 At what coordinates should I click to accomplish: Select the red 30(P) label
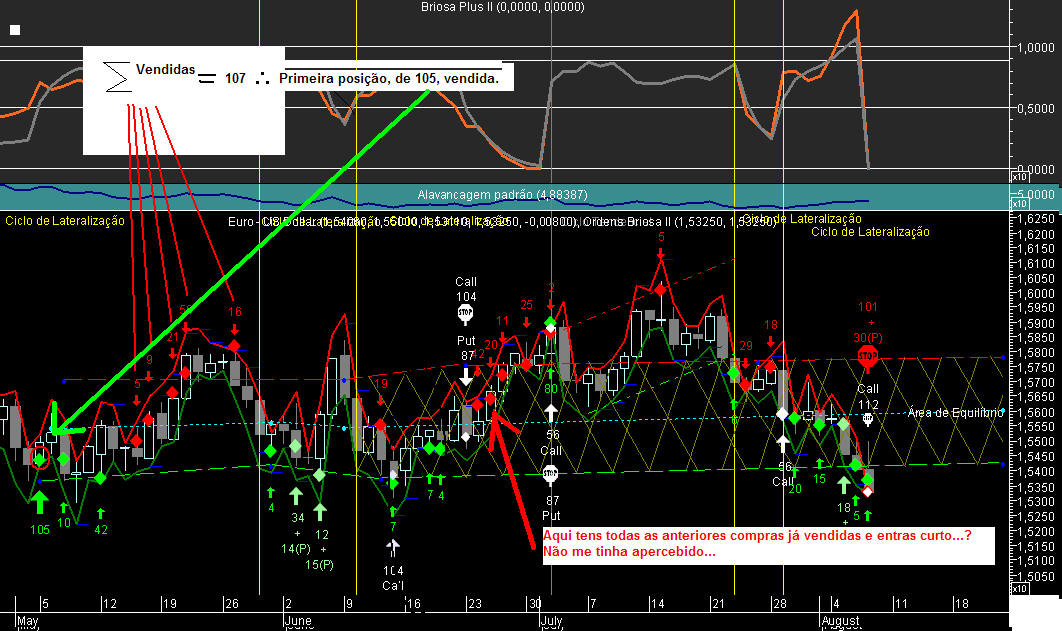coord(868,338)
